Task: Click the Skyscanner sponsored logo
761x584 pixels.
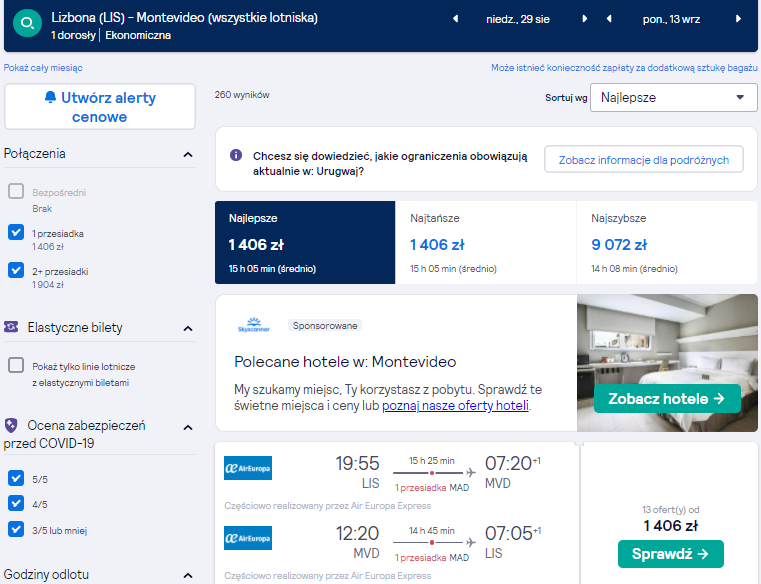Action: [254, 325]
